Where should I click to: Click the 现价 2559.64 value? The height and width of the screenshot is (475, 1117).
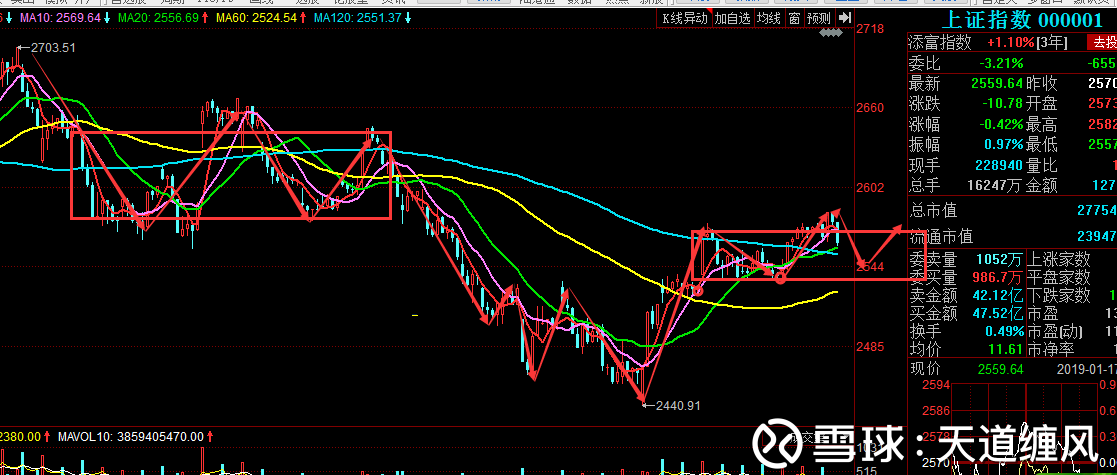coord(1000,369)
